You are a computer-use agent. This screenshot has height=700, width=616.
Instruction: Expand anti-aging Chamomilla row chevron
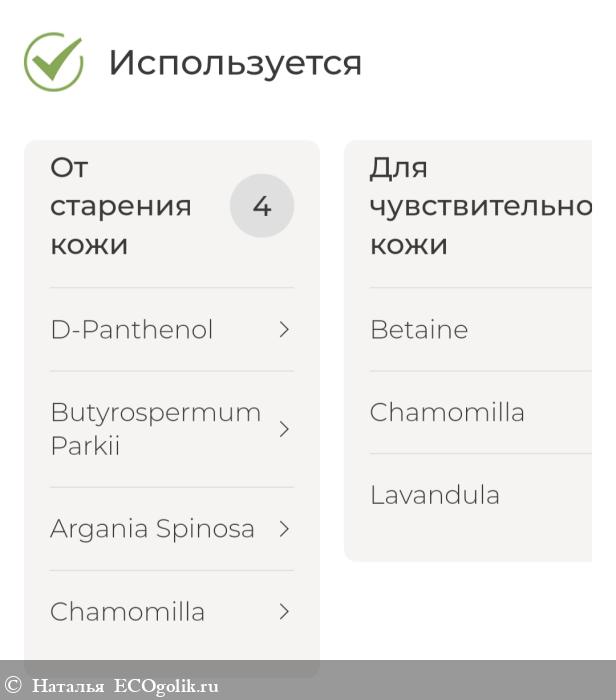point(284,611)
